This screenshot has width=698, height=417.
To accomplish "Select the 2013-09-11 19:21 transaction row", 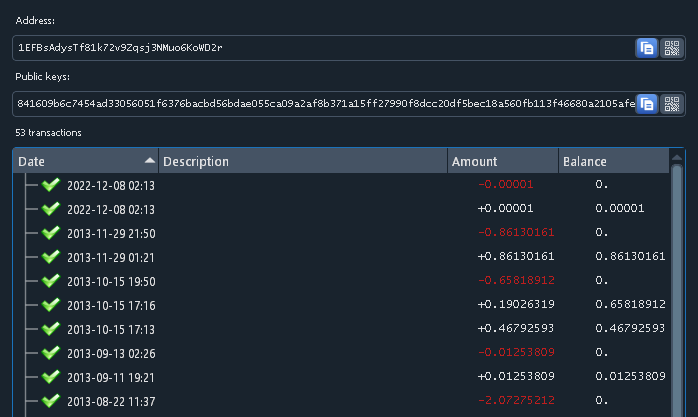I will pyautogui.click(x=300, y=376).
